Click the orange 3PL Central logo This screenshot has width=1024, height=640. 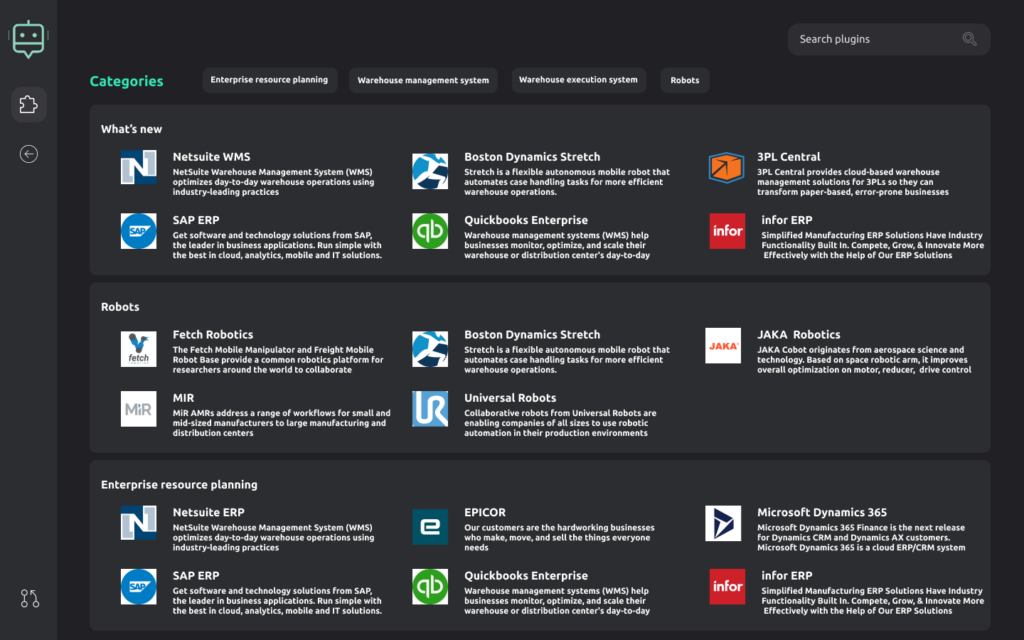click(x=726, y=168)
